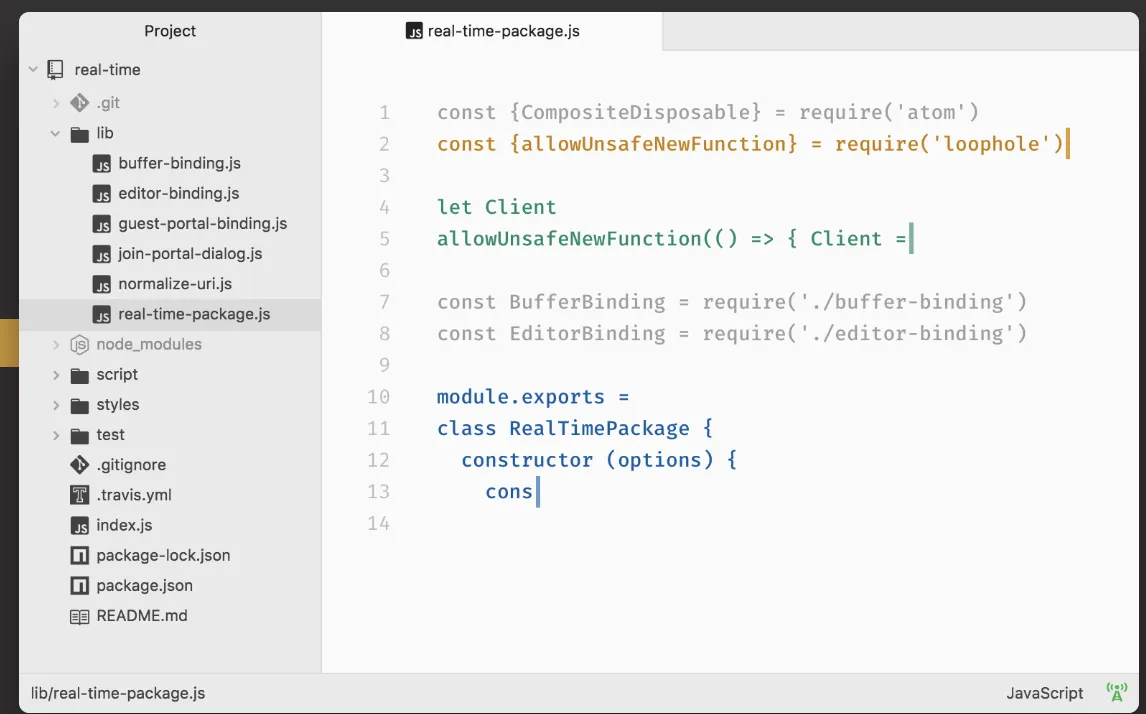
Task: Click the JS icon beside editor-binding.js
Action: (x=102, y=194)
